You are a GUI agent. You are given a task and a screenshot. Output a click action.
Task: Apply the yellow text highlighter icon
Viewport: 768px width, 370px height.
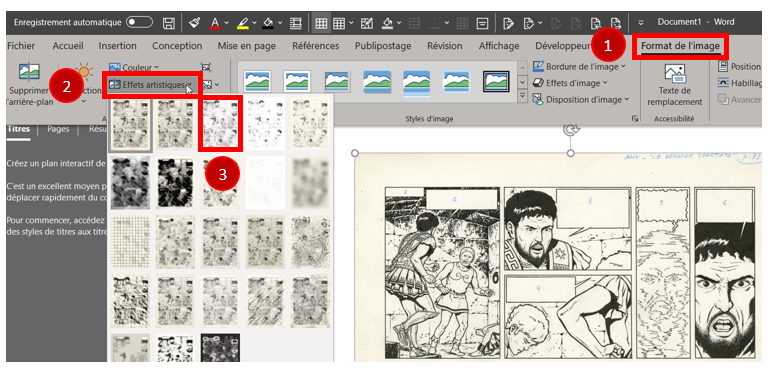242,23
